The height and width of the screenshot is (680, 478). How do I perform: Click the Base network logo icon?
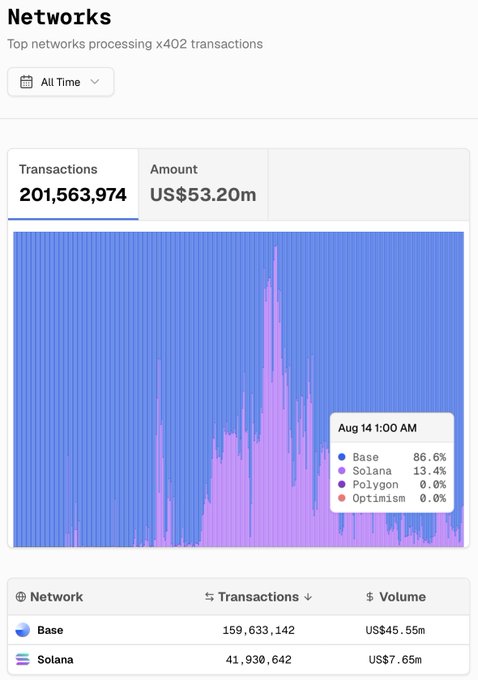click(x=23, y=630)
